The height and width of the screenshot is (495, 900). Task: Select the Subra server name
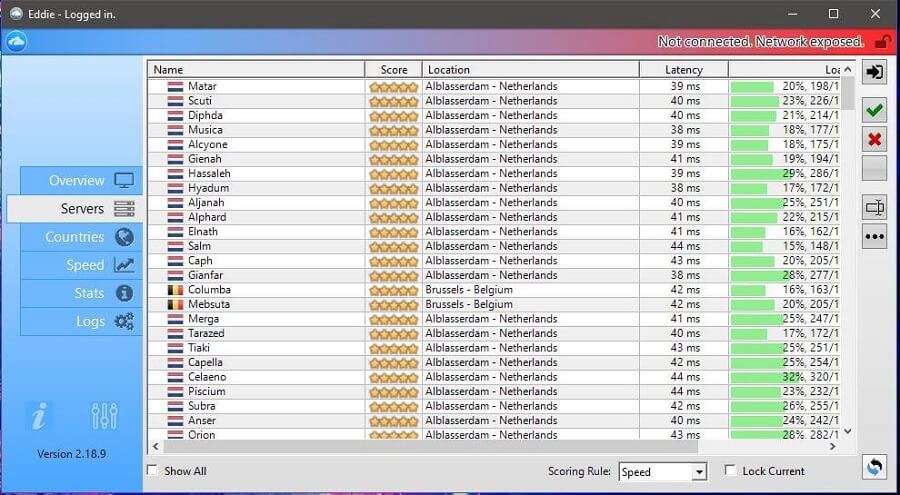pos(201,406)
